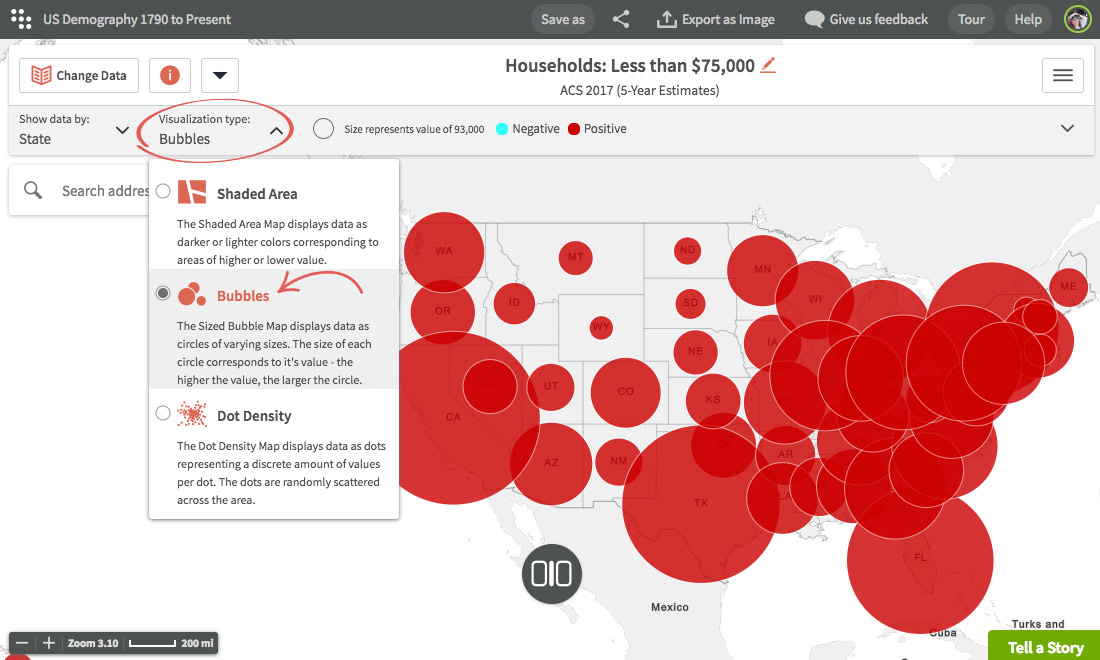Zoom in with the plus button
This screenshot has height=660, width=1100.
pos(48,642)
